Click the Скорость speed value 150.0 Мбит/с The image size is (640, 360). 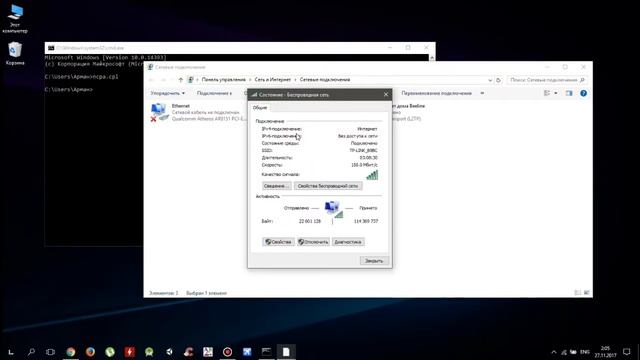(364, 165)
